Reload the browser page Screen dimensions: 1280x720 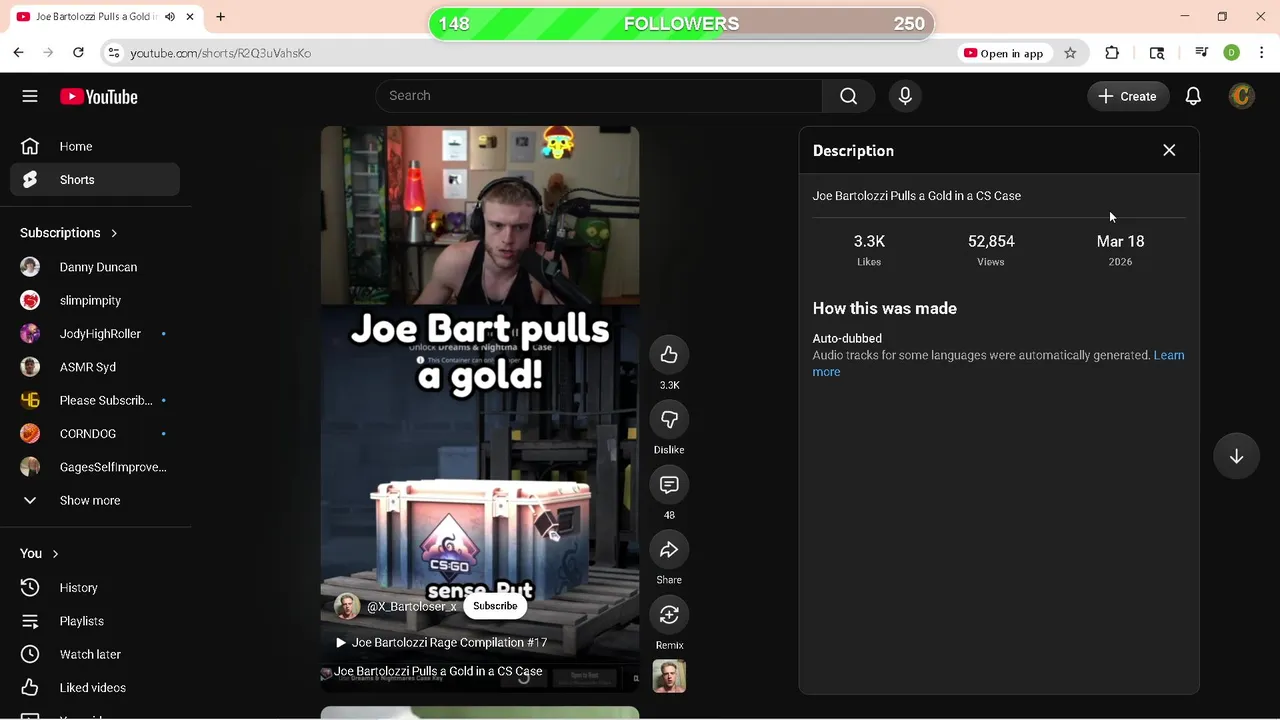coord(78,53)
